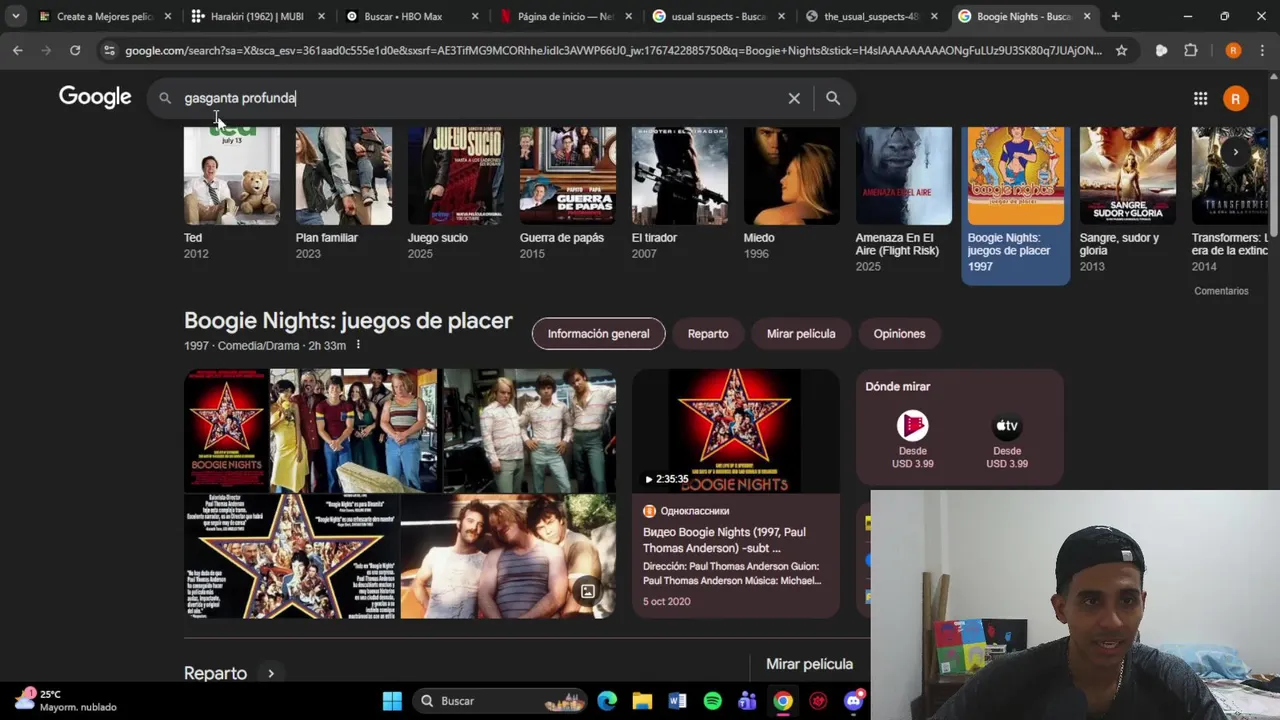Image resolution: width=1280 pixels, height=720 pixels.
Task: Open the Chrome three-dot menu
Action: pyautogui.click(x=1262, y=50)
